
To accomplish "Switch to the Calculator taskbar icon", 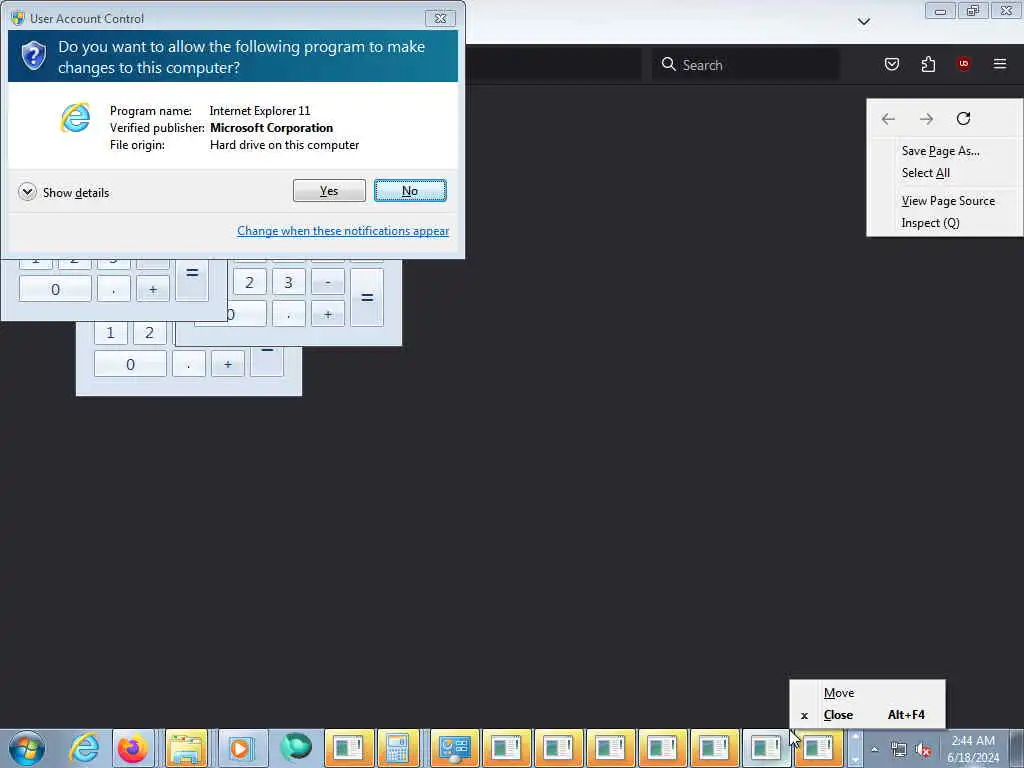I will [398, 748].
